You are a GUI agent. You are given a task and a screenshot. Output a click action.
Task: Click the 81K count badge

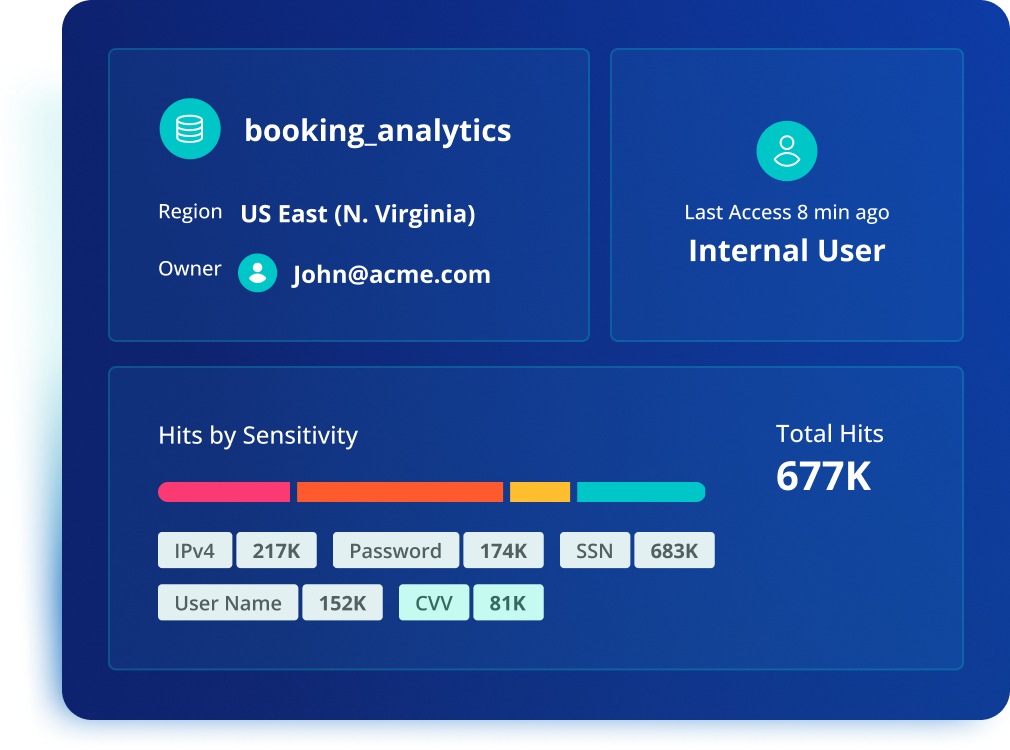(508, 602)
